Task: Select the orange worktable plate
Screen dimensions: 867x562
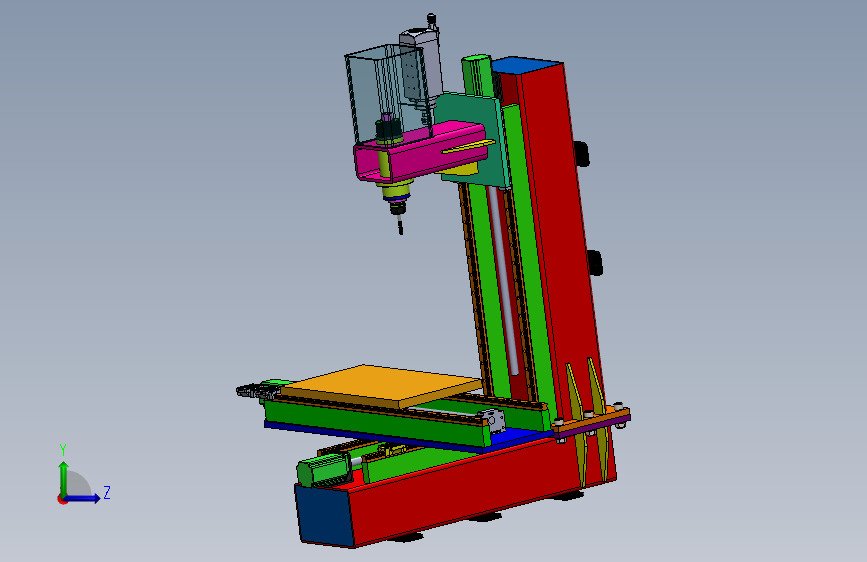Action: 382,386
